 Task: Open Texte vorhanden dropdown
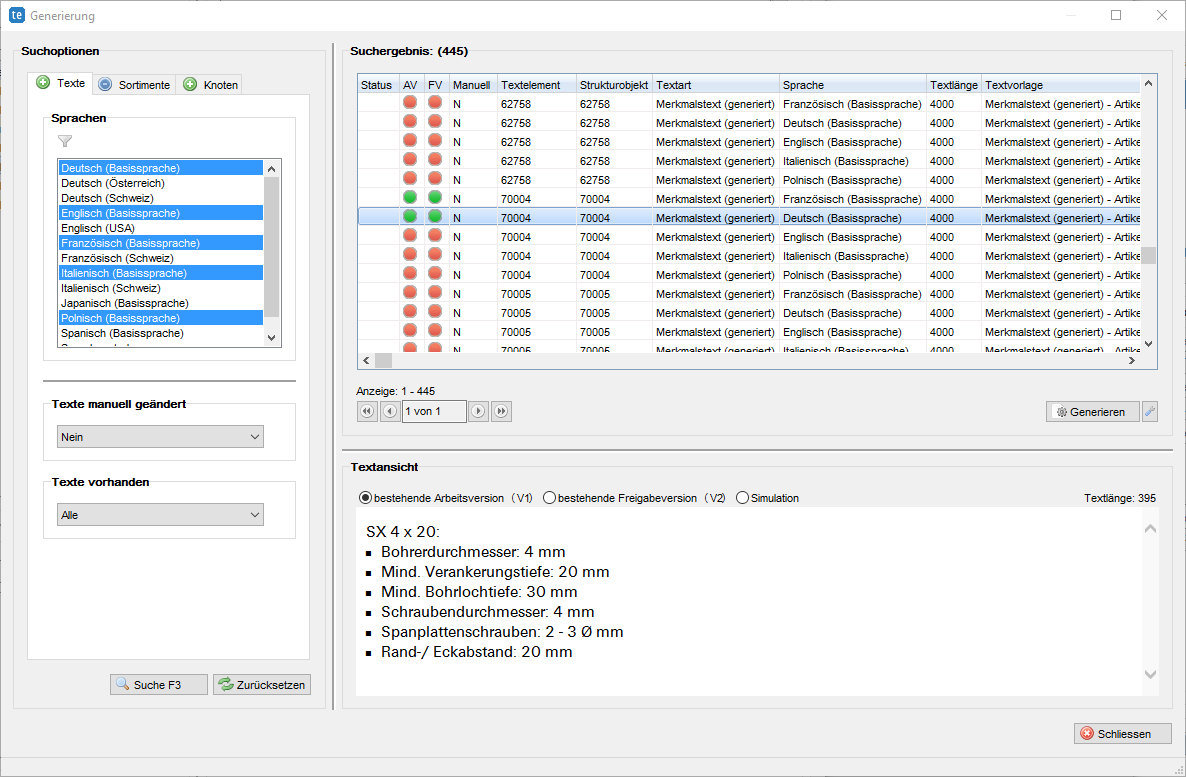(x=160, y=514)
